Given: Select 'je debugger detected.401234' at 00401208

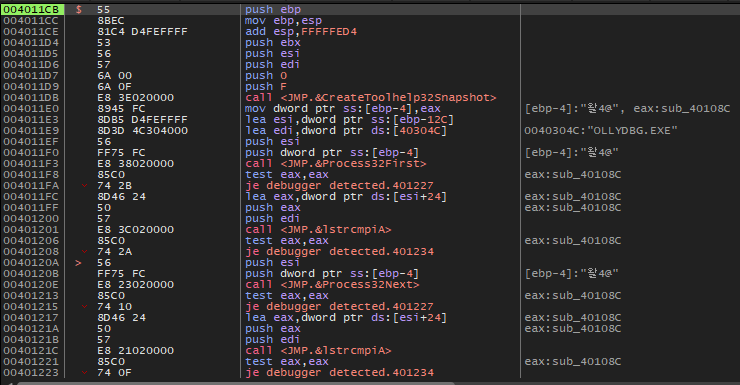Looking at the screenshot, I should tap(339, 252).
